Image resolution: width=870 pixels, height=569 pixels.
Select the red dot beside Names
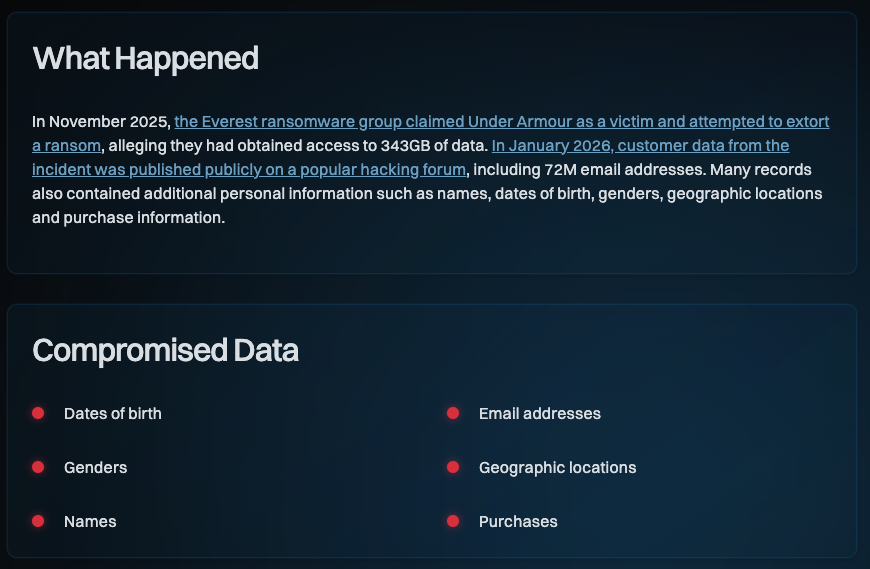38,521
